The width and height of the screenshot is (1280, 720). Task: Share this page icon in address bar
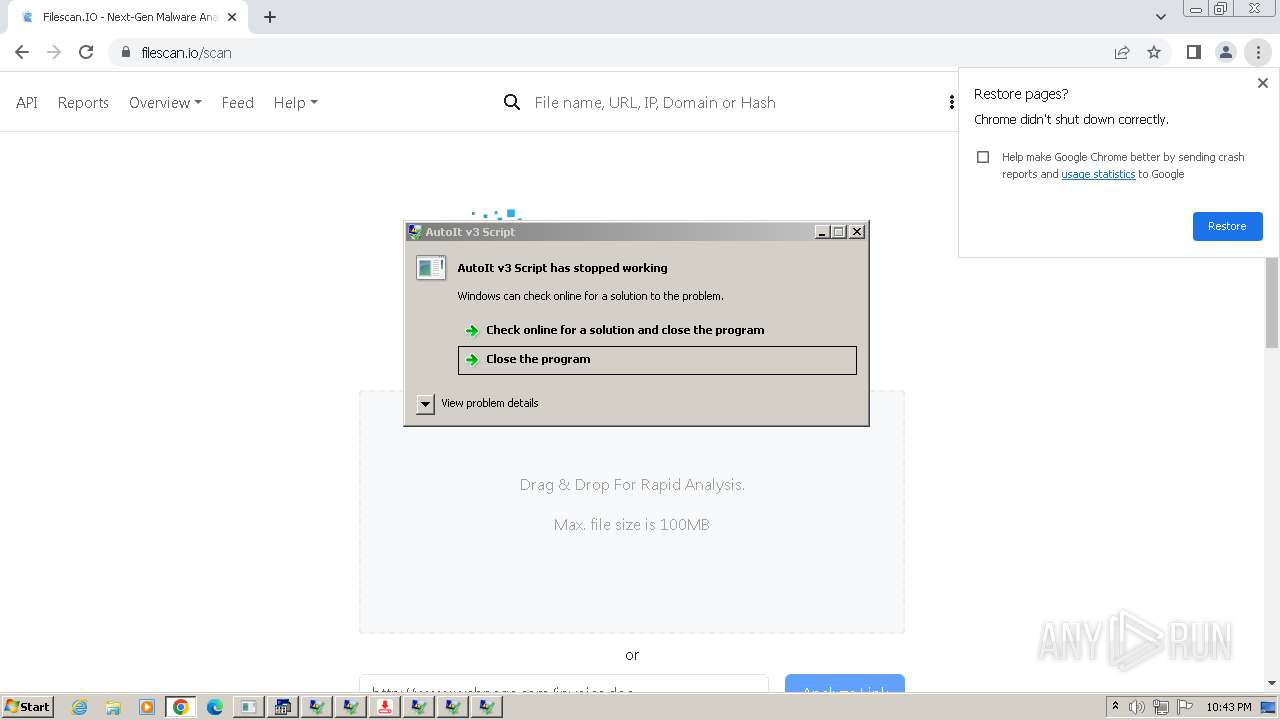[1122, 52]
